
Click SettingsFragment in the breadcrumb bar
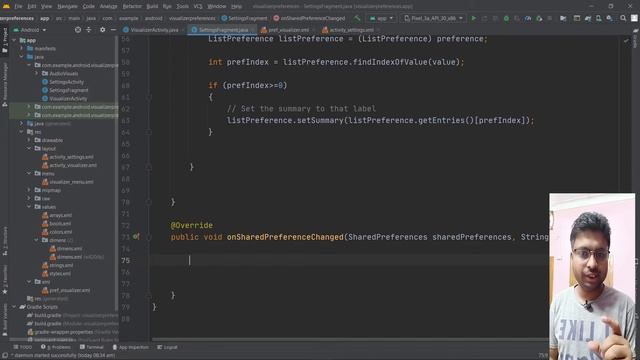point(244,18)
